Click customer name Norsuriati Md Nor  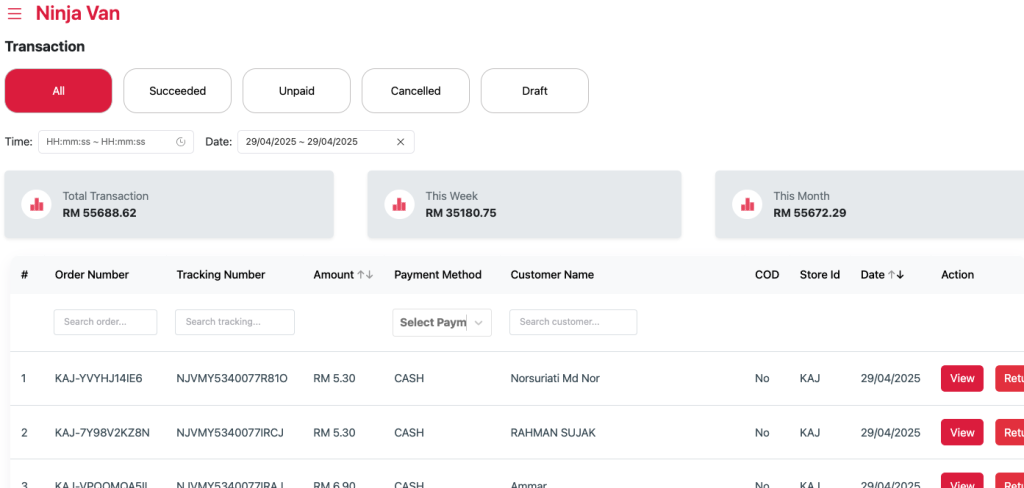[555, 378]
